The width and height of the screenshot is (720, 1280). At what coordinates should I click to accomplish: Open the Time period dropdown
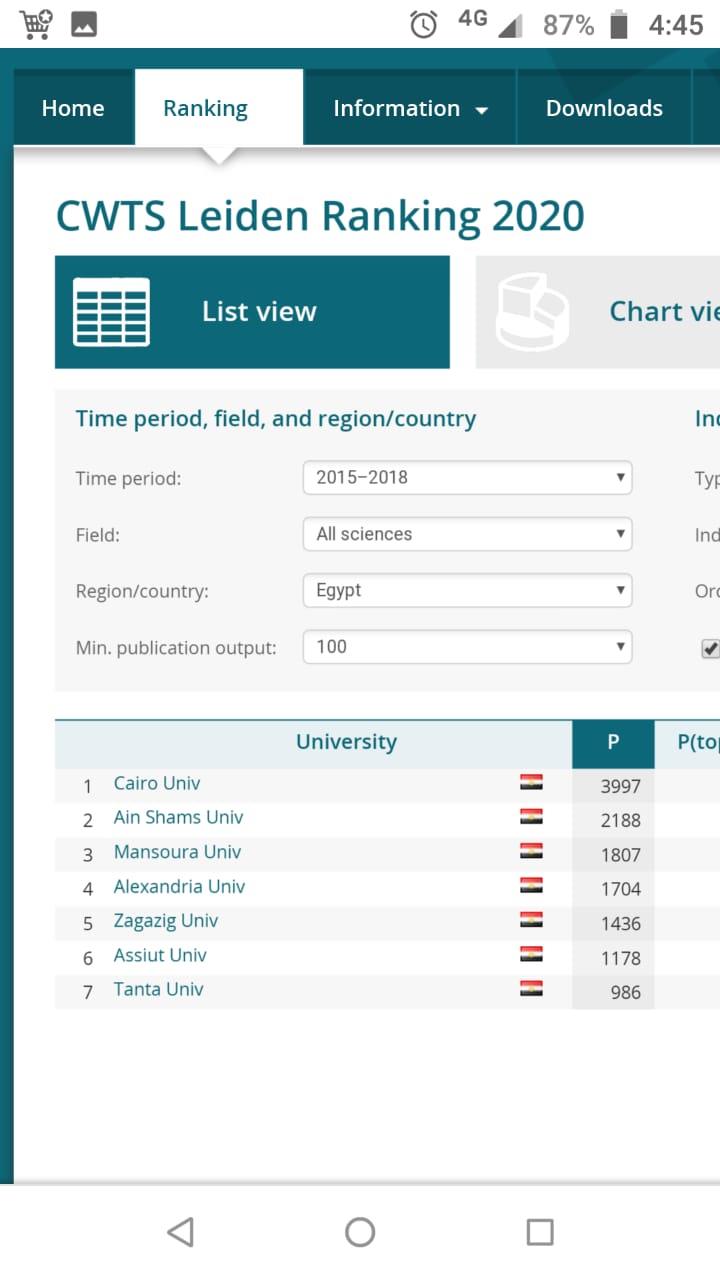467,478
